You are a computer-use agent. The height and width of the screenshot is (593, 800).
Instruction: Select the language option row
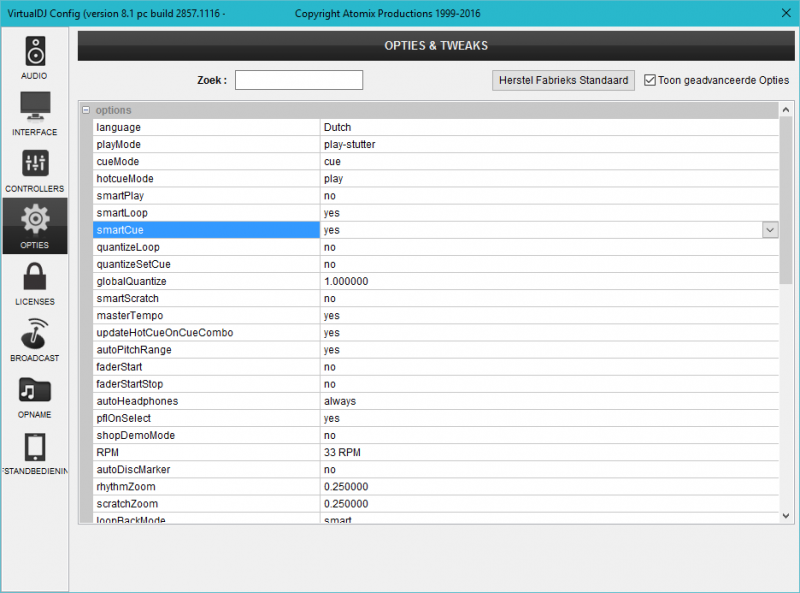click(x=435, y=127)
